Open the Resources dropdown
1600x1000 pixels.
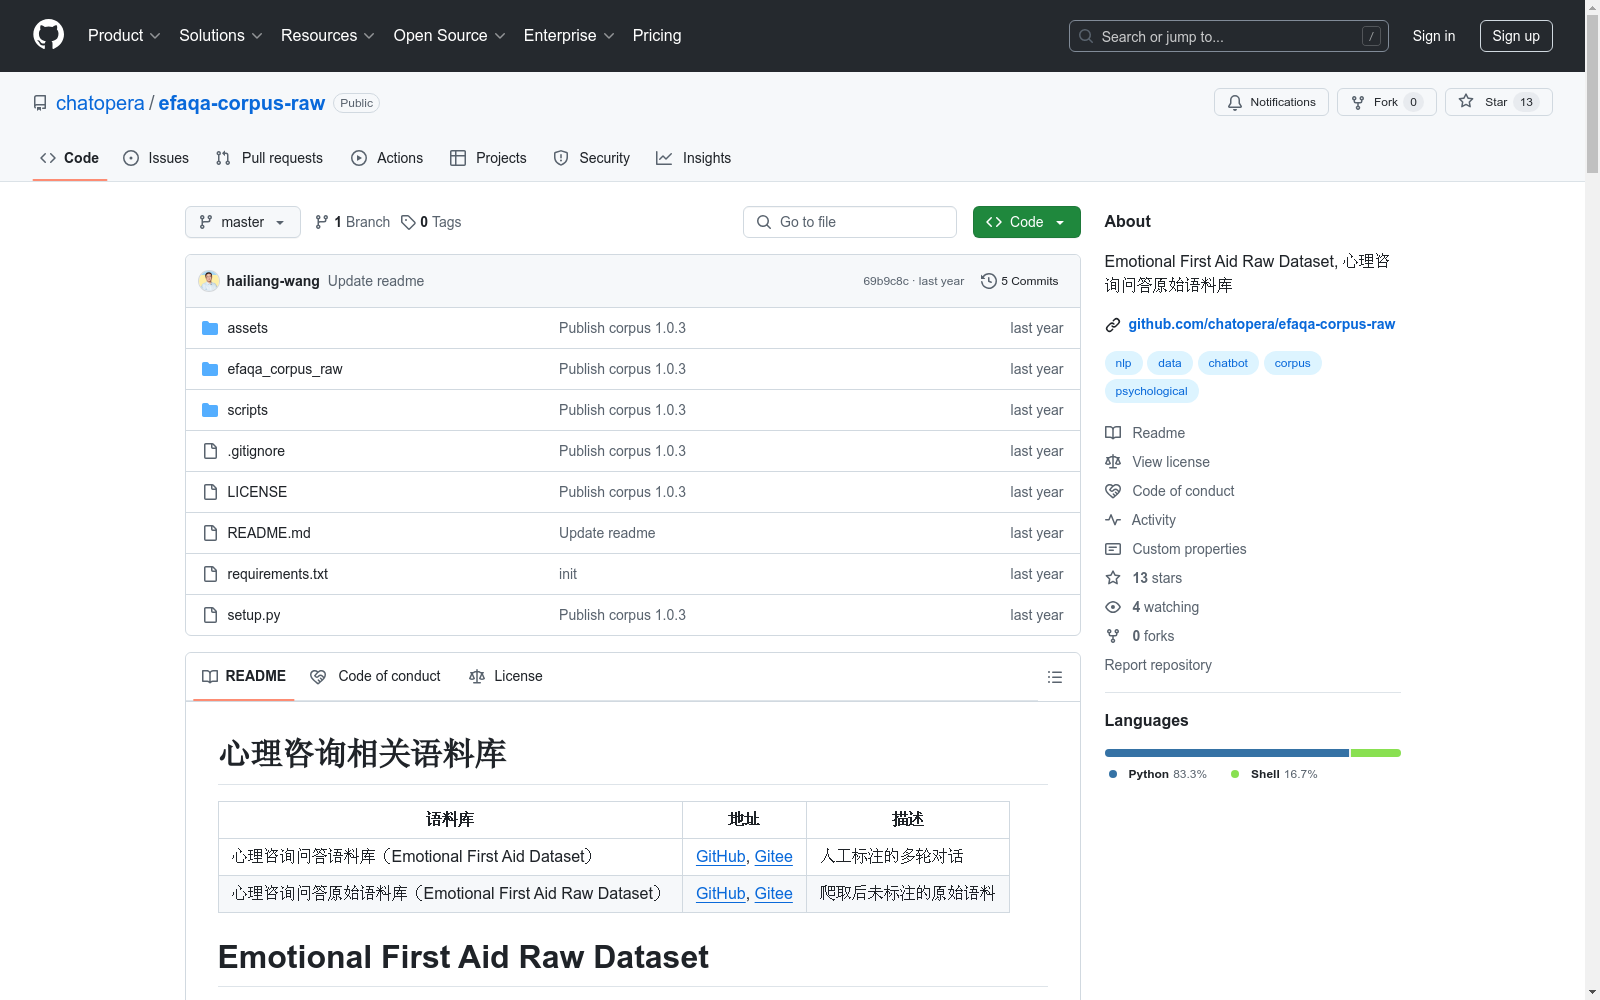click(328, 35)
